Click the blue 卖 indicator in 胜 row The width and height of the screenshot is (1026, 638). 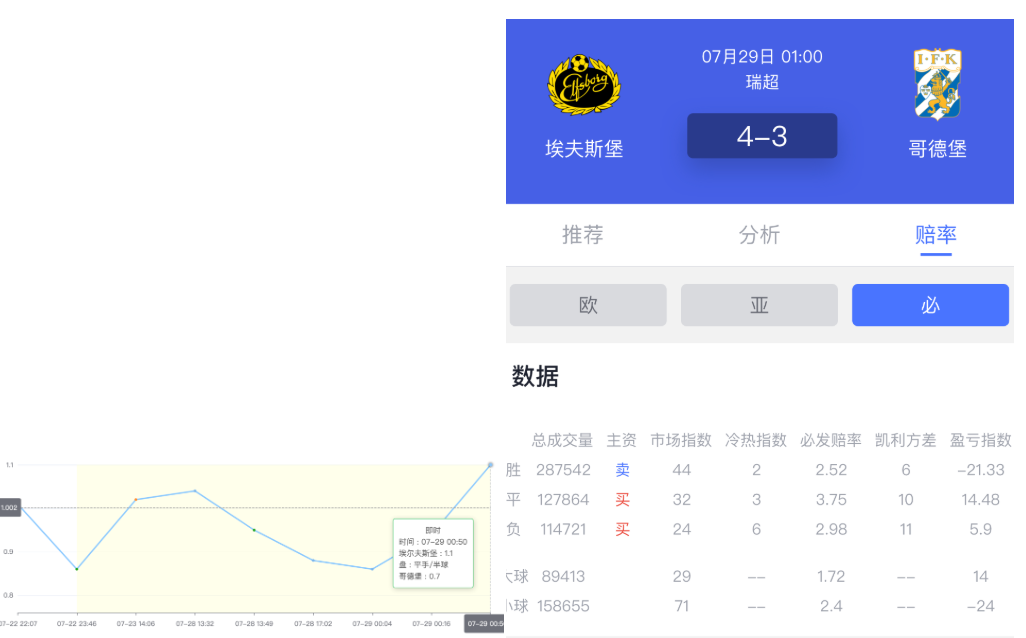pyautogui.click(x=622, y=470)
